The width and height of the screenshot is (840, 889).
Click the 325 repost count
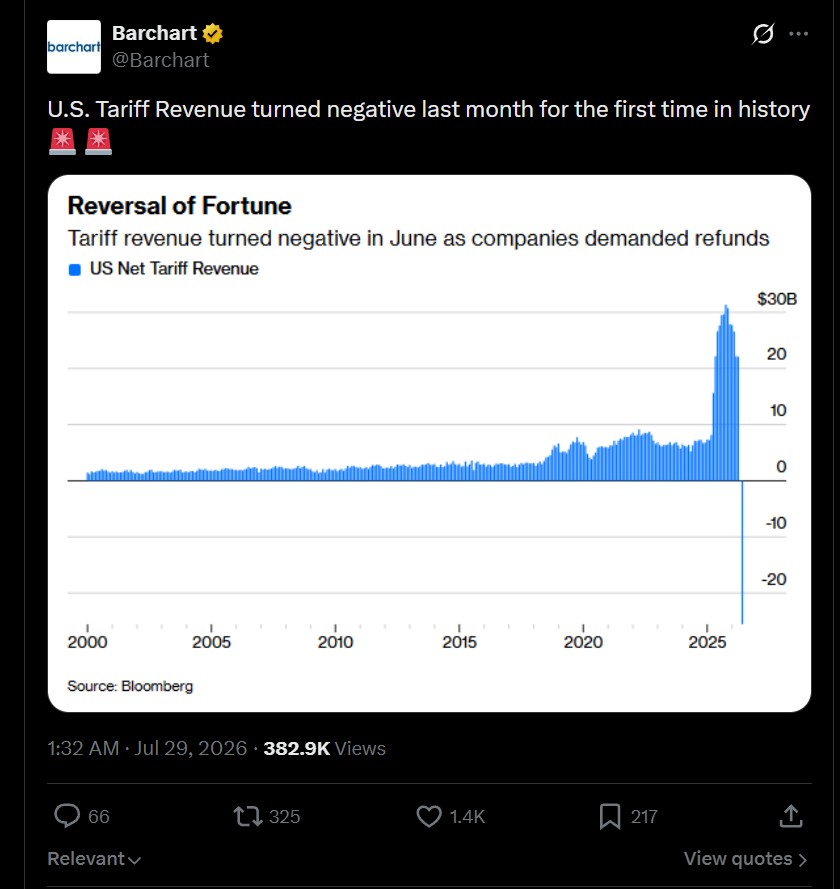click(x=285, y=816)
